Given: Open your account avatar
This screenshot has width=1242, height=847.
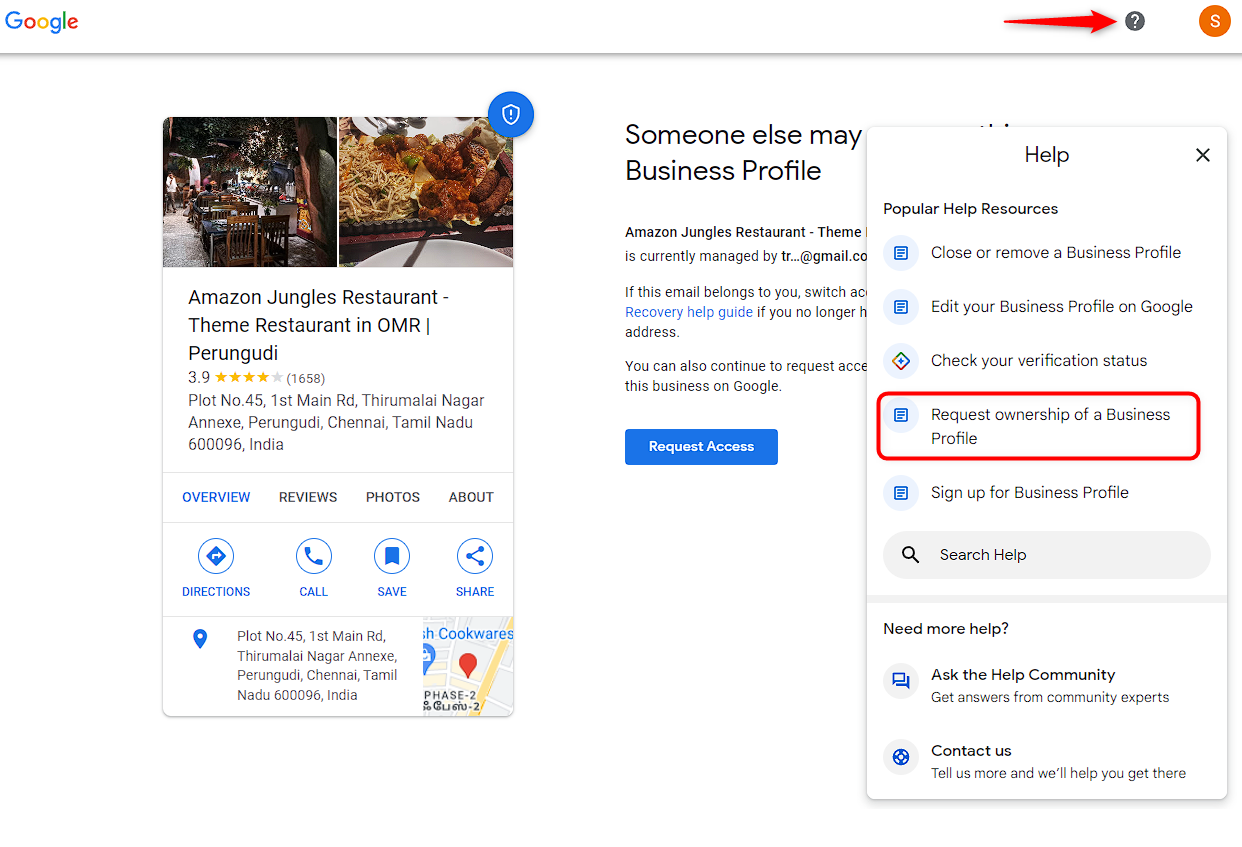Looking at the screenshot, I should coord(1214,20).
